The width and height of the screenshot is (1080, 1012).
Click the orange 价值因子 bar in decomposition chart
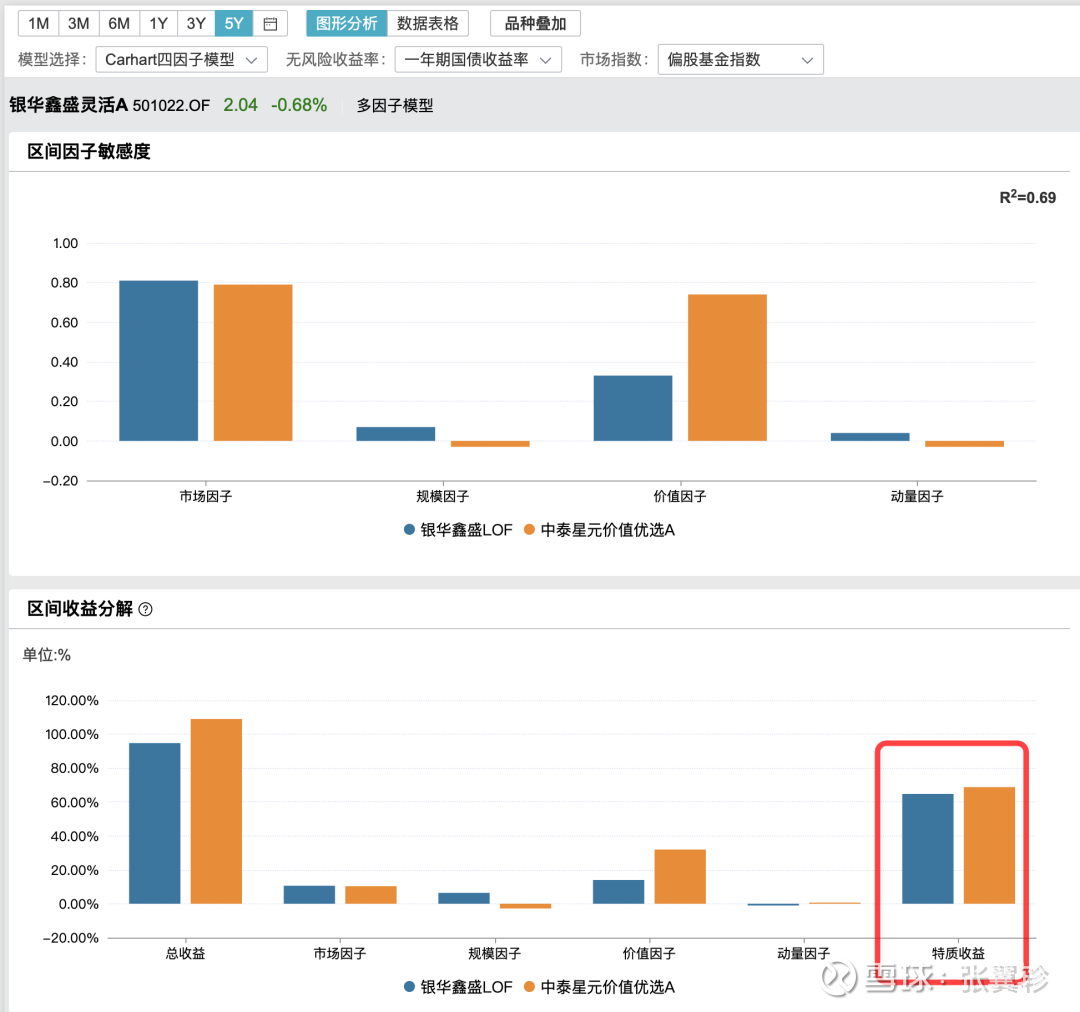[680, 876]
